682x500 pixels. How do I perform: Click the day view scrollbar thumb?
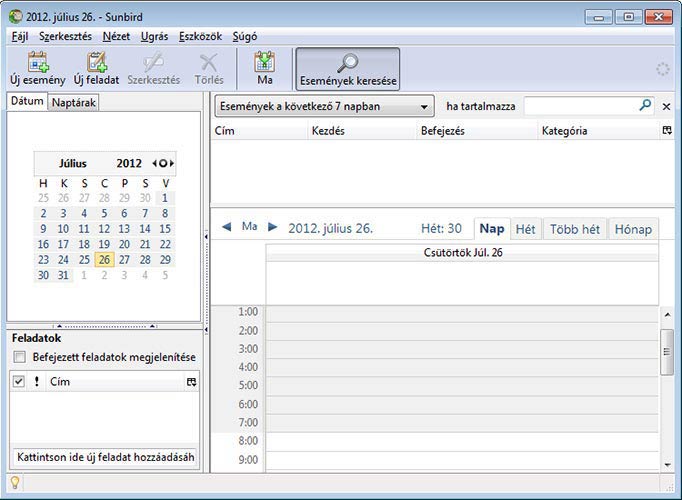click(x=666, y=352)
